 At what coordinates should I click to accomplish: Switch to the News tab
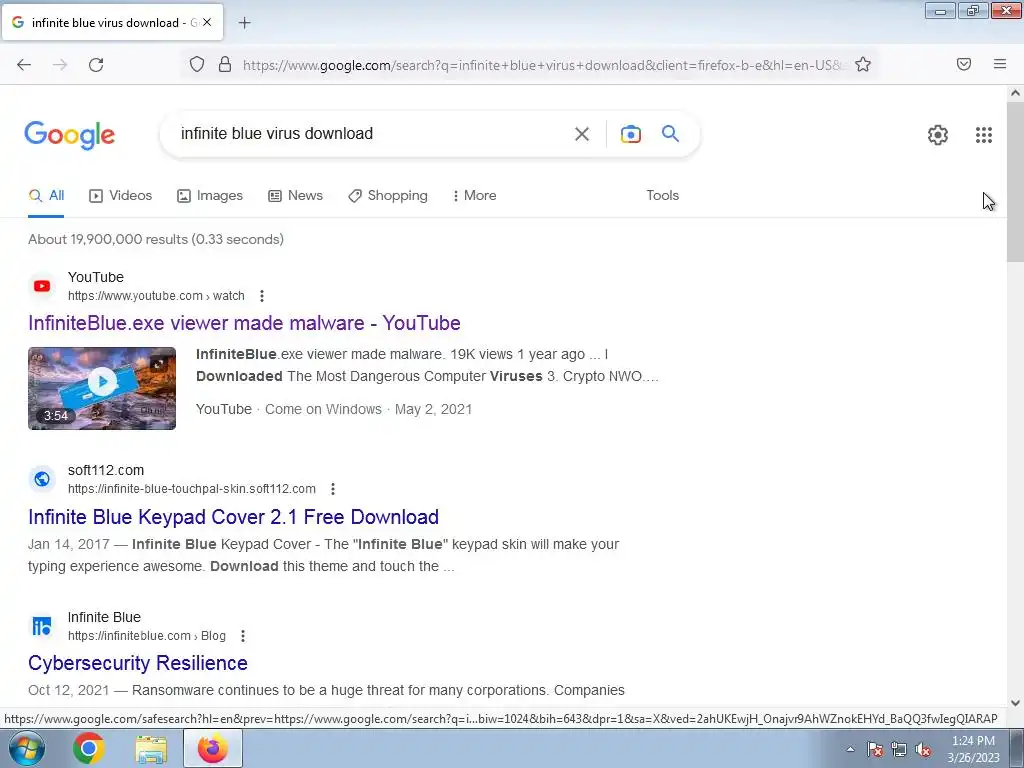(296, 195)
